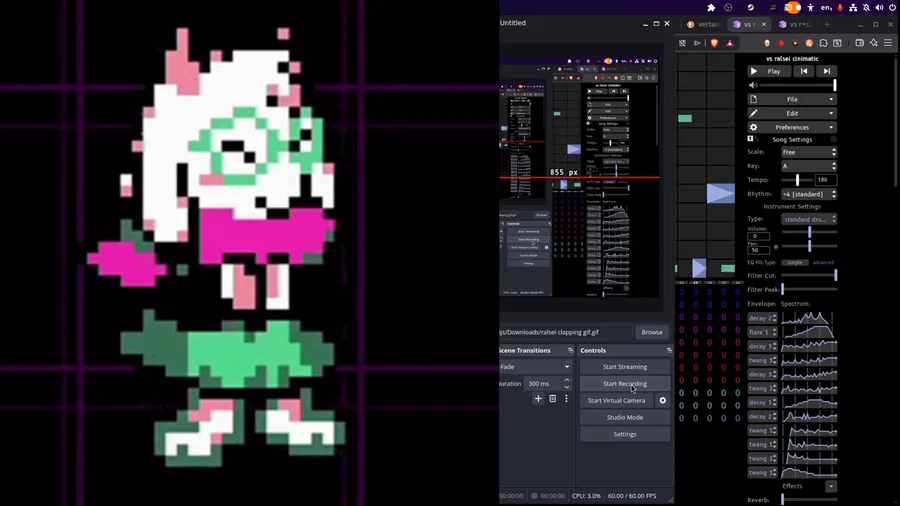Click the speaker icon beside volume slider
900x506 pixels.
pos(753,85)
